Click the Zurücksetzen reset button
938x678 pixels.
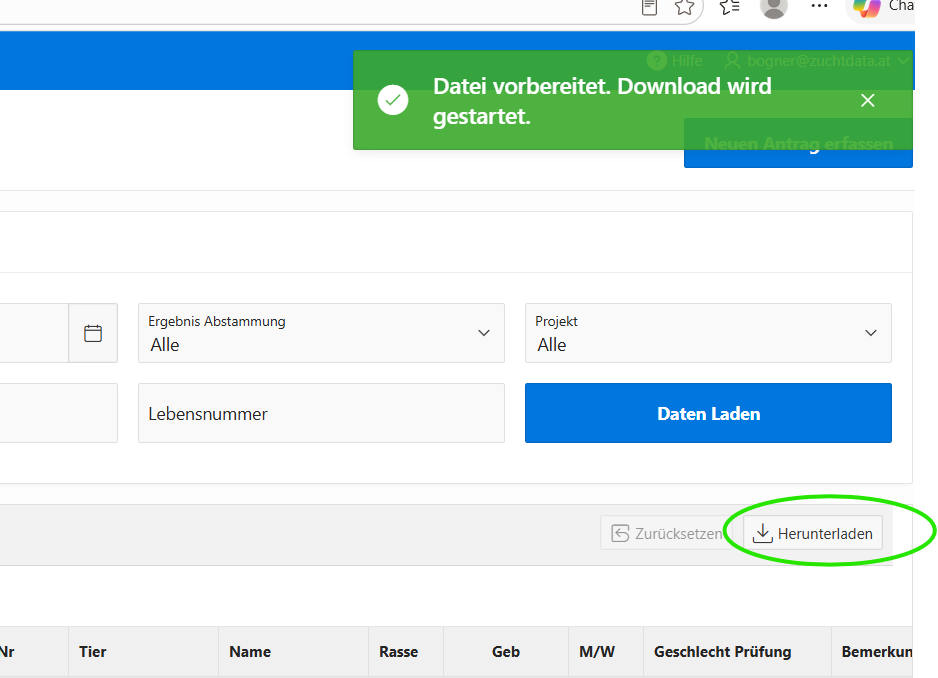pos(666,533)
